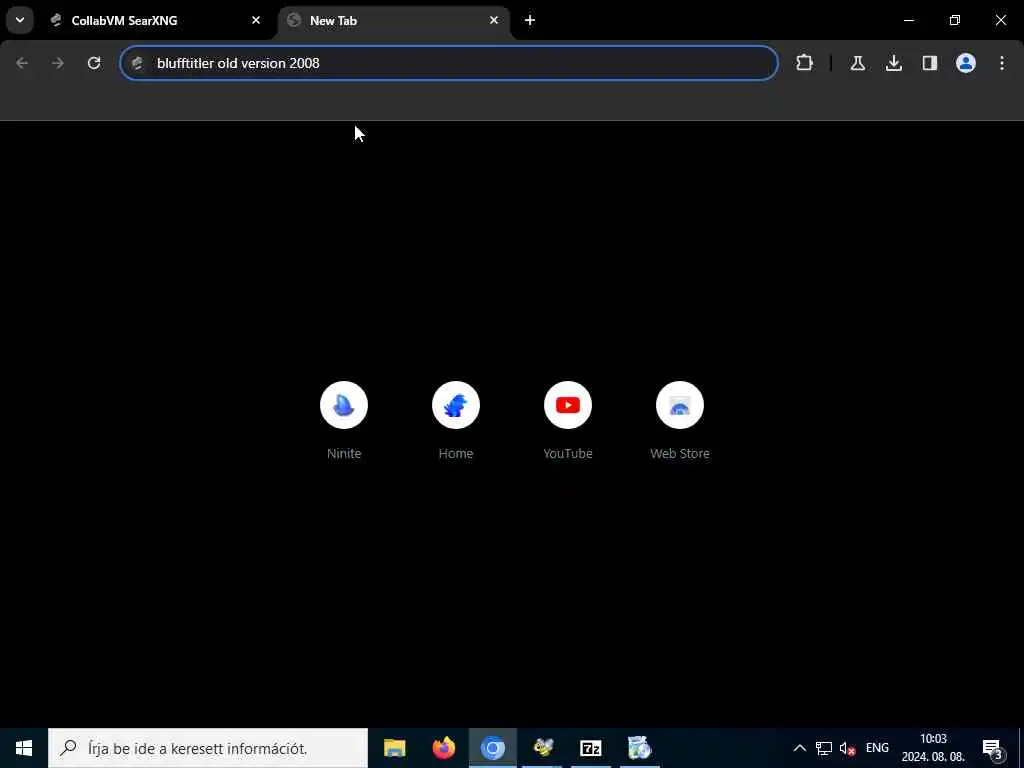Go back to the previous page
1024x768 pixels.
tap(22, 63)
